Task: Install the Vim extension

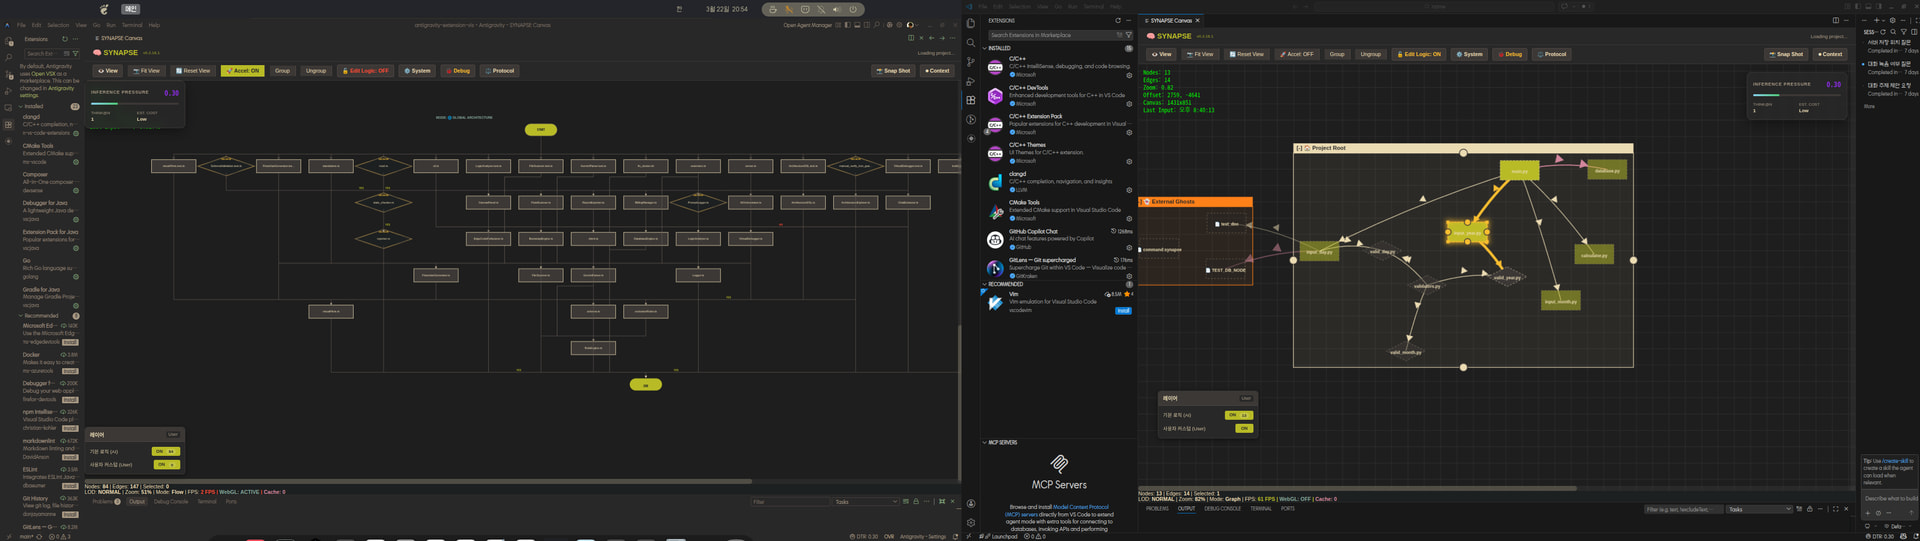Action: pyautogui.click(x=1123, y=311)
